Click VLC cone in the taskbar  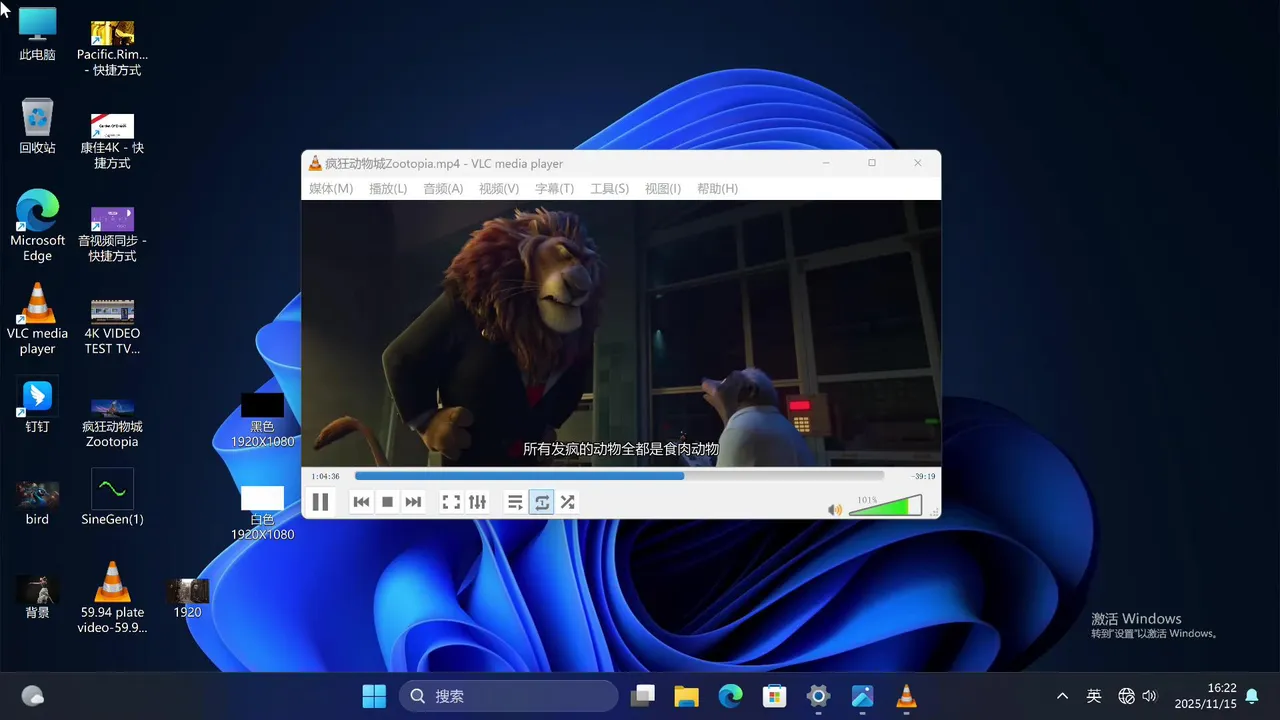906,696
